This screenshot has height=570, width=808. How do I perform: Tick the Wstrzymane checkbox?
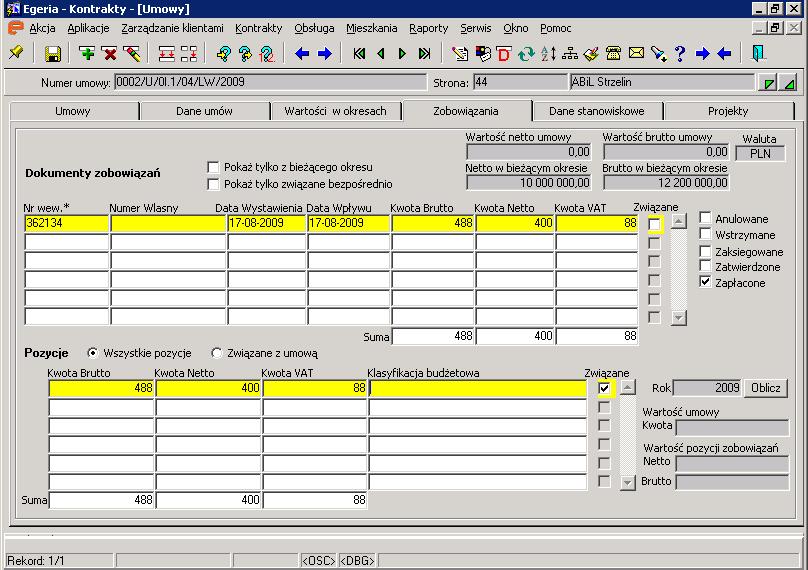pos(705,233)
